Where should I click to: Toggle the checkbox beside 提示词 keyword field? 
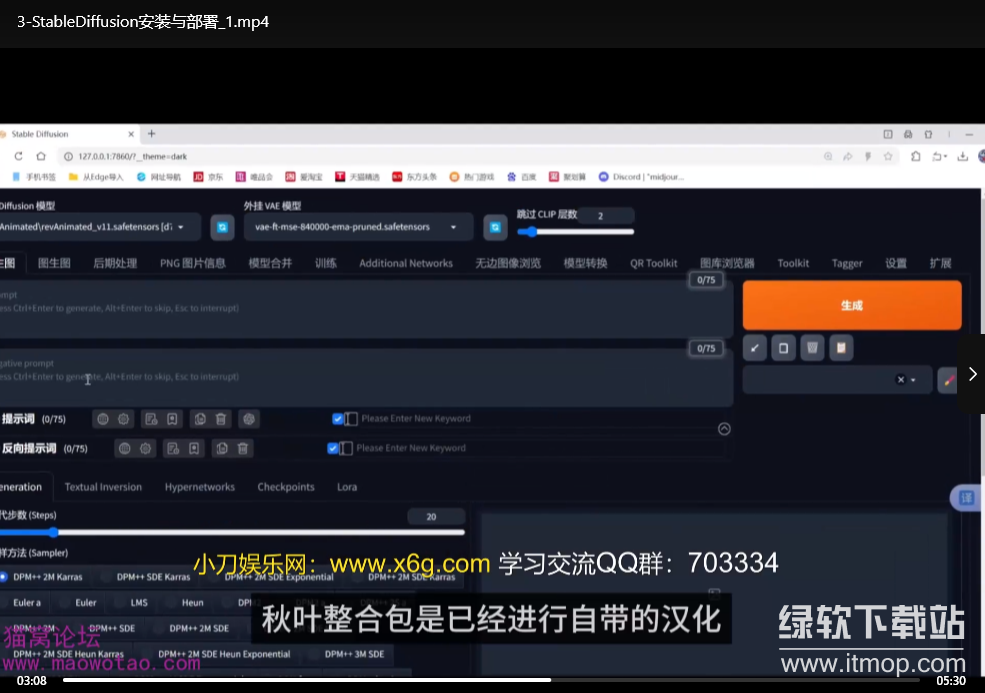click(x=338, y=419)
